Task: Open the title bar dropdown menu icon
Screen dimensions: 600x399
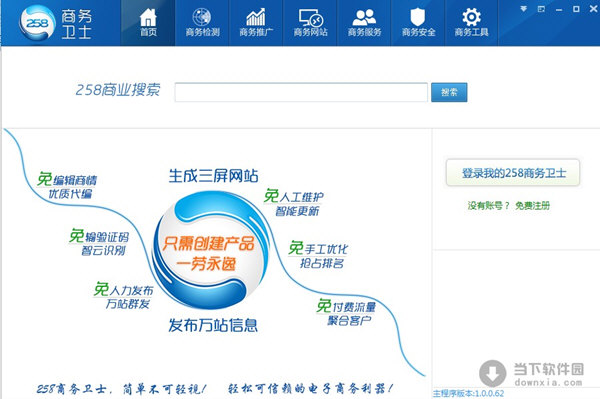Action: coord(523,9)
